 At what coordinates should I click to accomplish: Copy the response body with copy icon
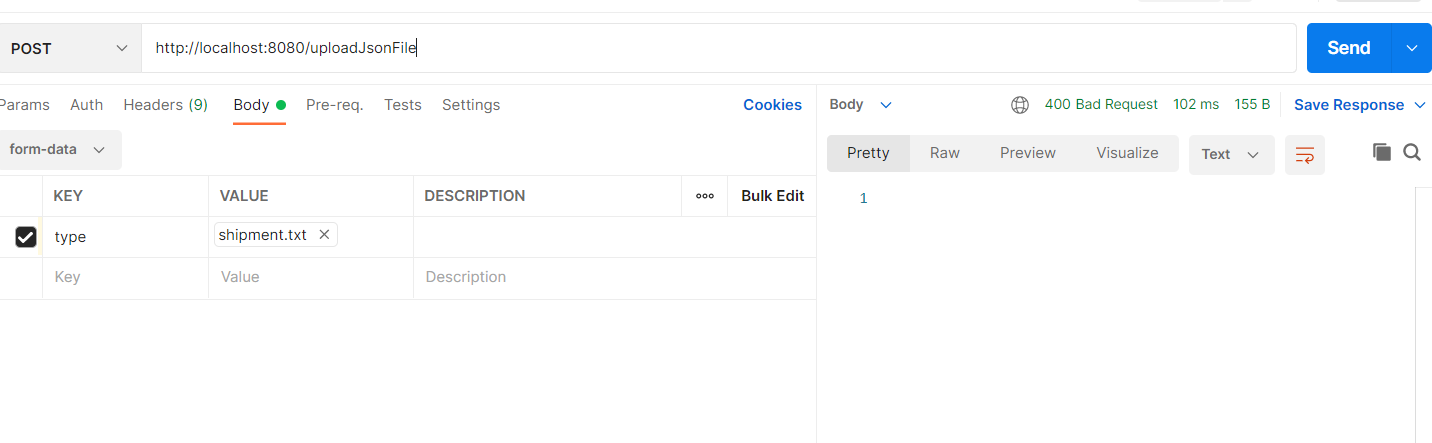(1382, 152)
